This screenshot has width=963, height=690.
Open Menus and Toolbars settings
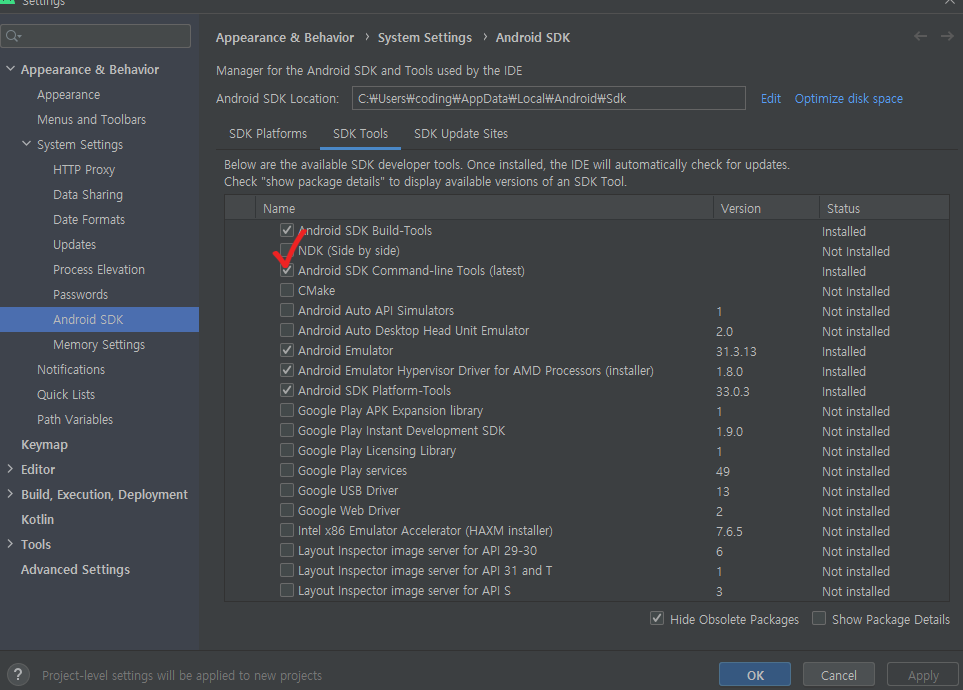[92, 119]
